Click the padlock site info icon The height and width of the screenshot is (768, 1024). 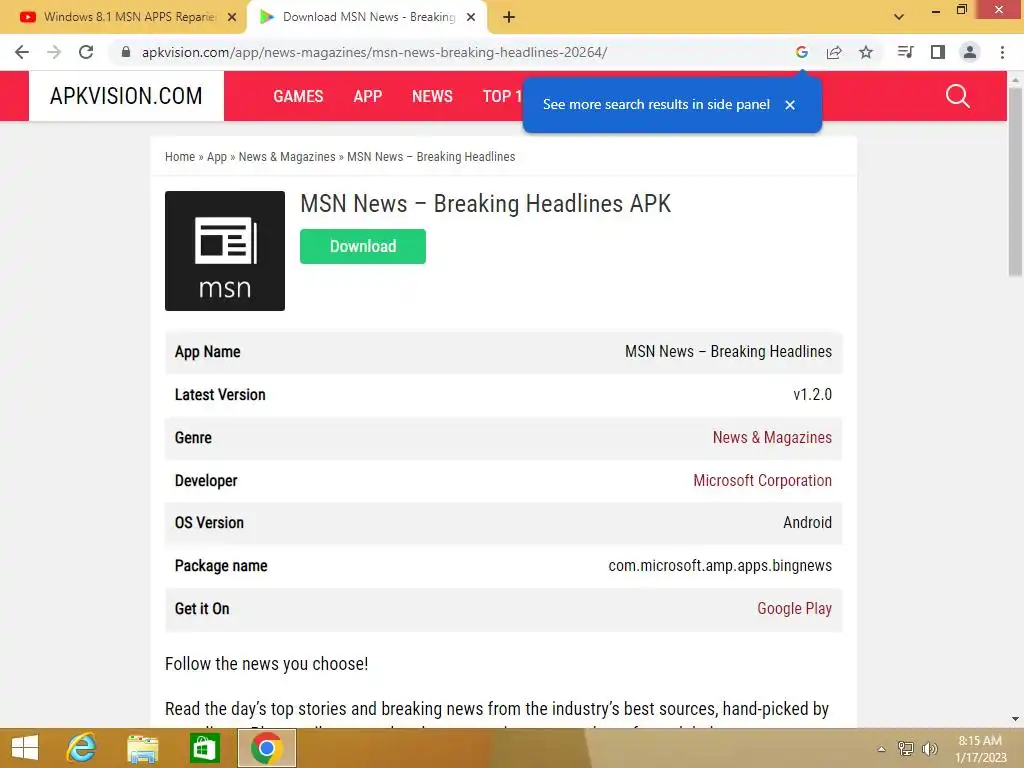(126, 52)
